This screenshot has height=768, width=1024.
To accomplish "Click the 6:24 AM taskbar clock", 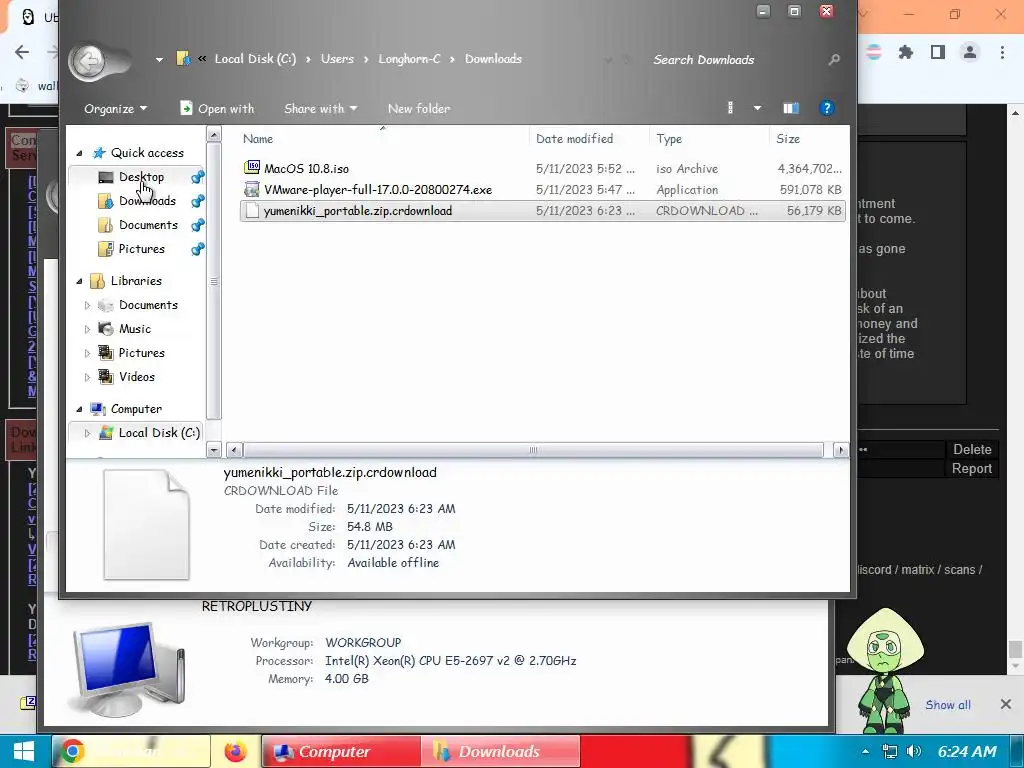I will pyautogui.click(x=967, y=752).
